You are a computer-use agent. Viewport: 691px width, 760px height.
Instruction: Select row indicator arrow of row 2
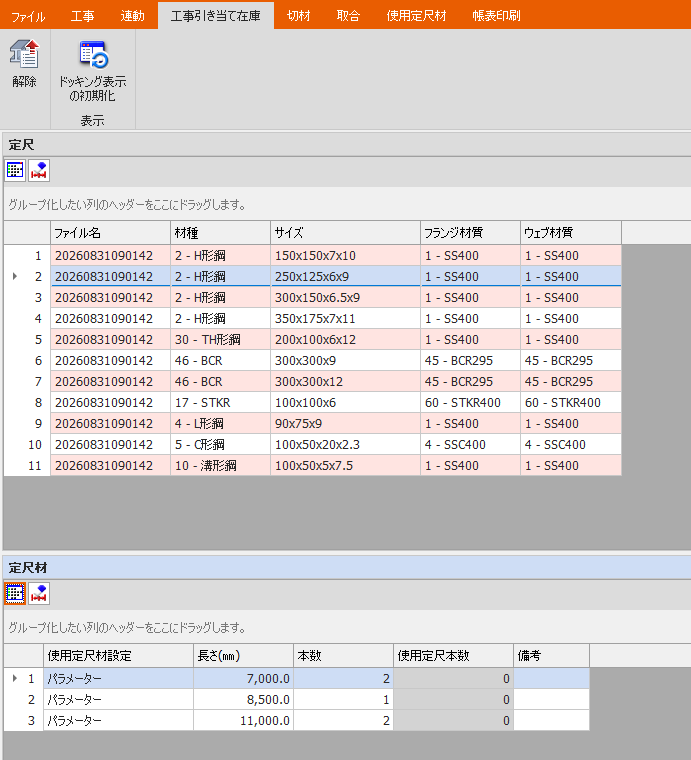click(x=15, y=276)
